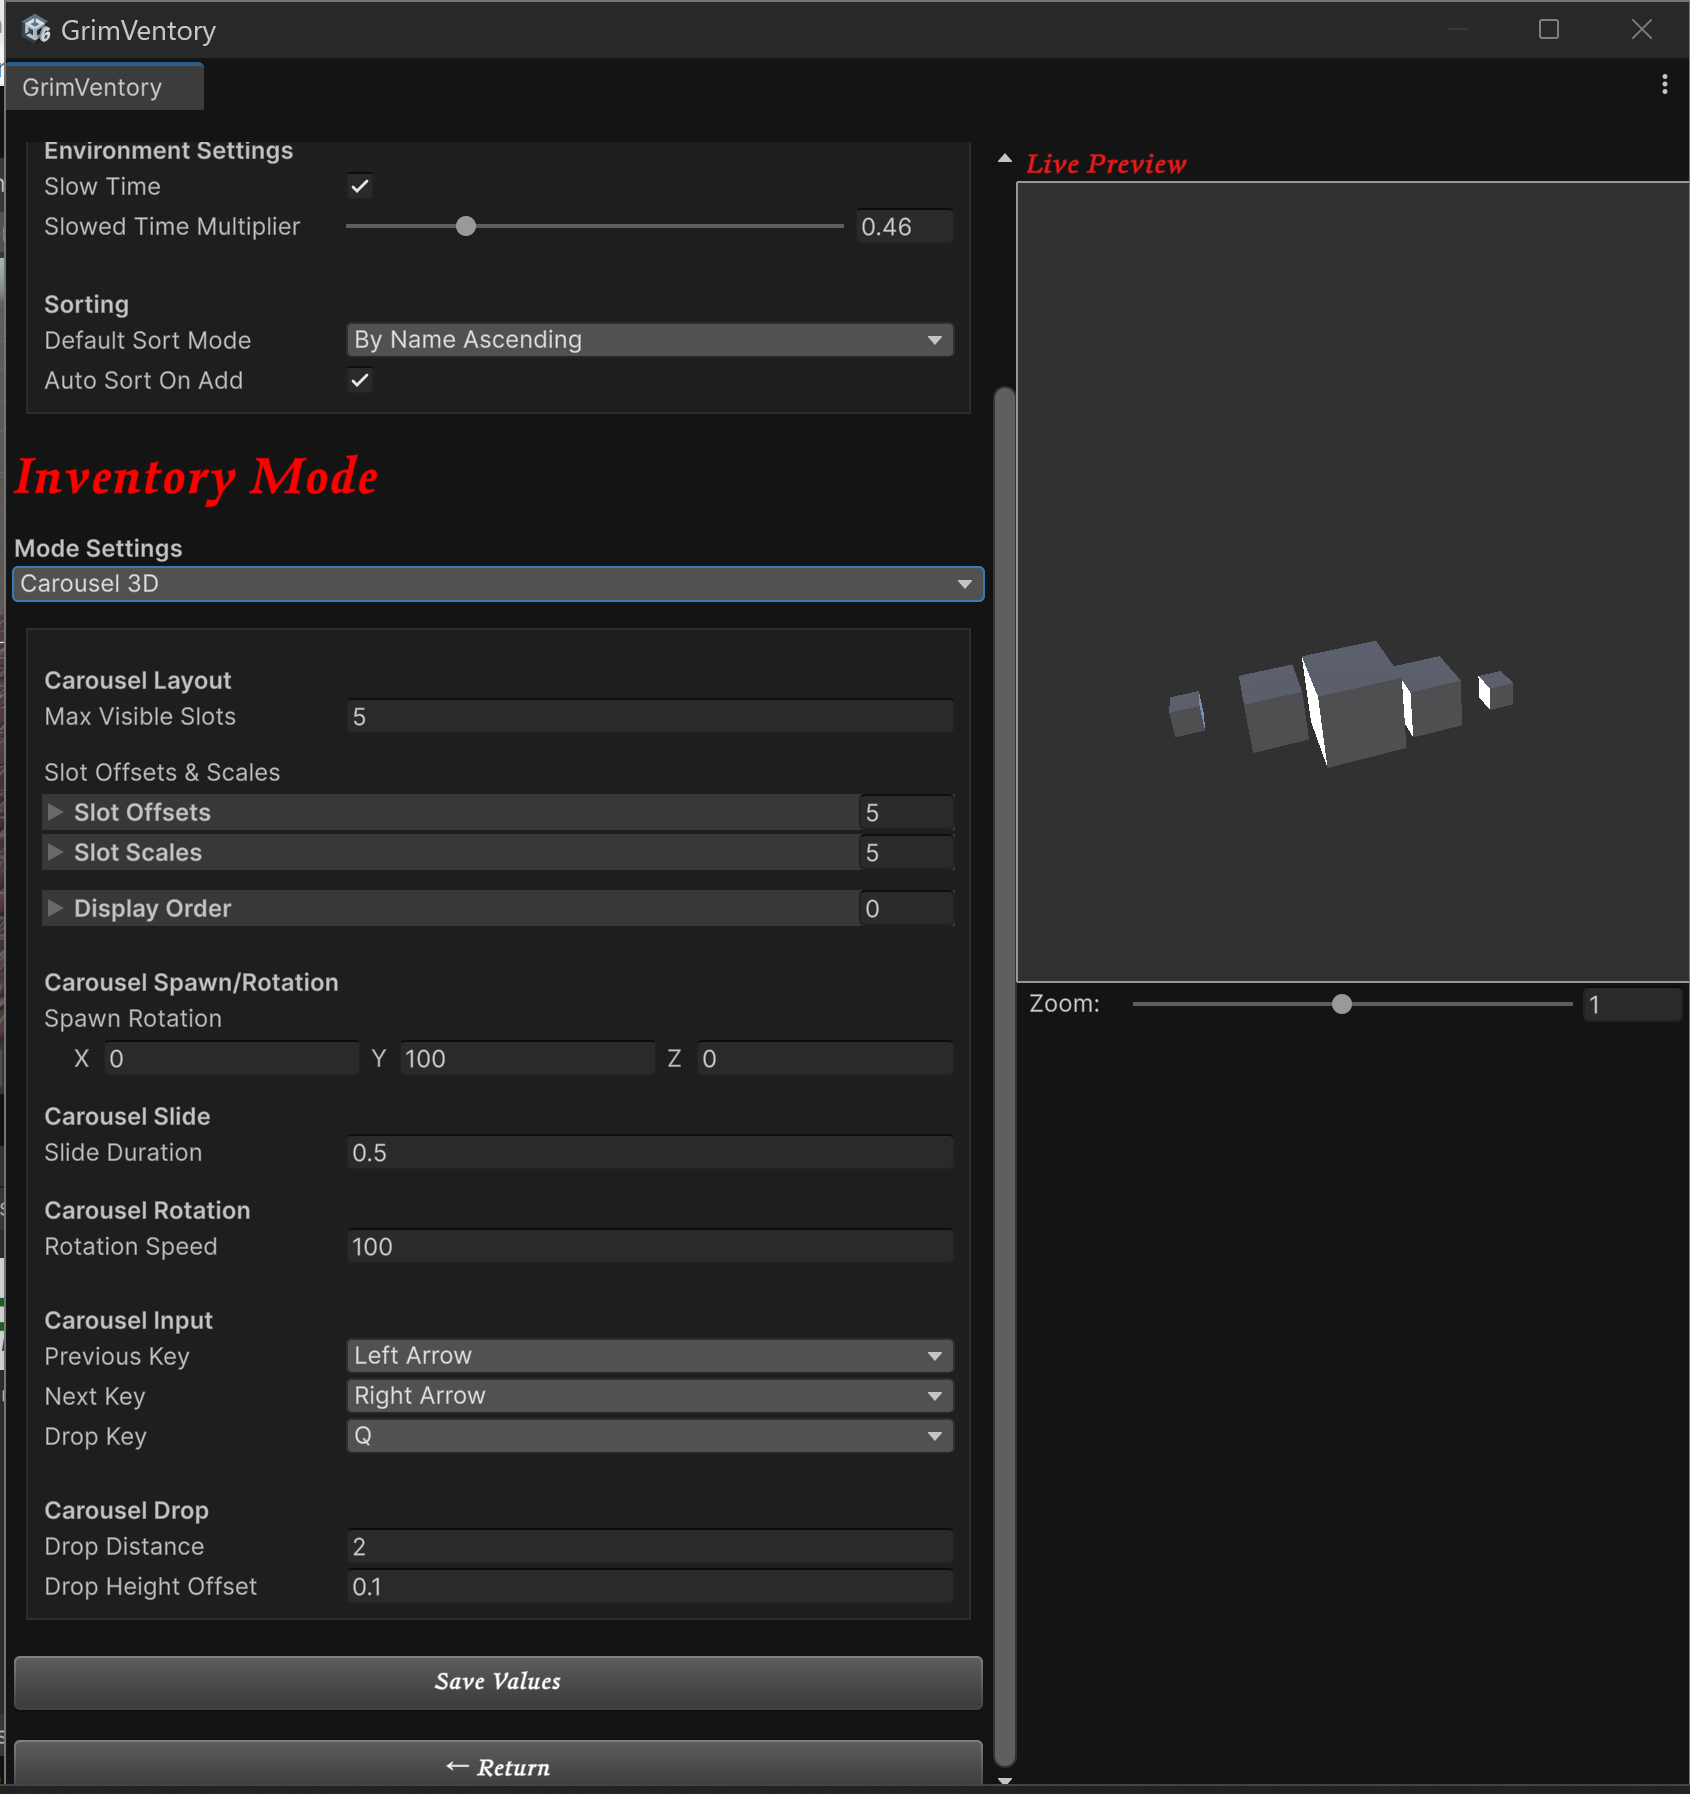Click the Display Order size field
This screenshot has width=1690, height=1794.
(906, 909)
